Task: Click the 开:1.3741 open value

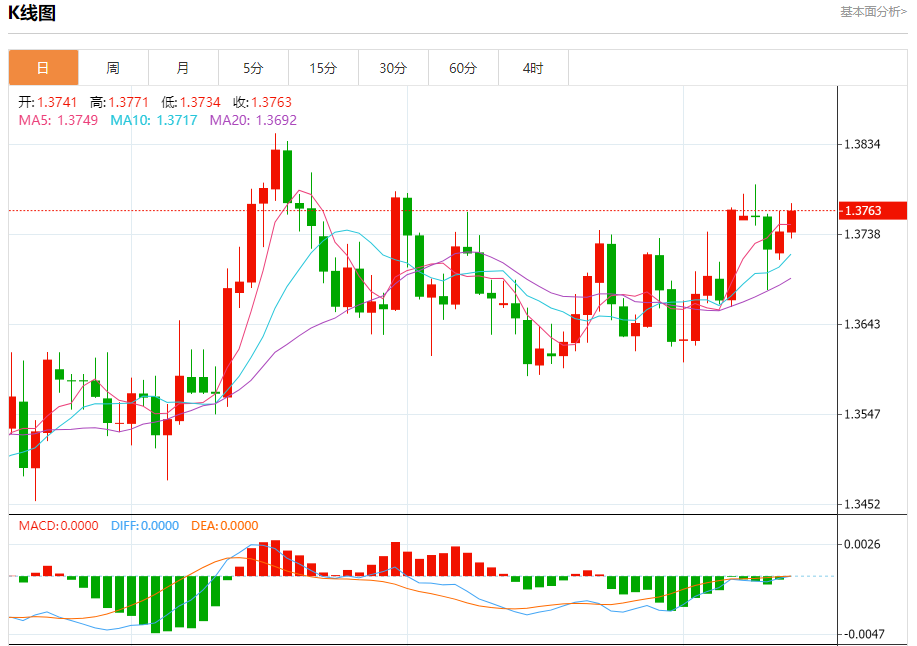Action: tap(48, 102)
